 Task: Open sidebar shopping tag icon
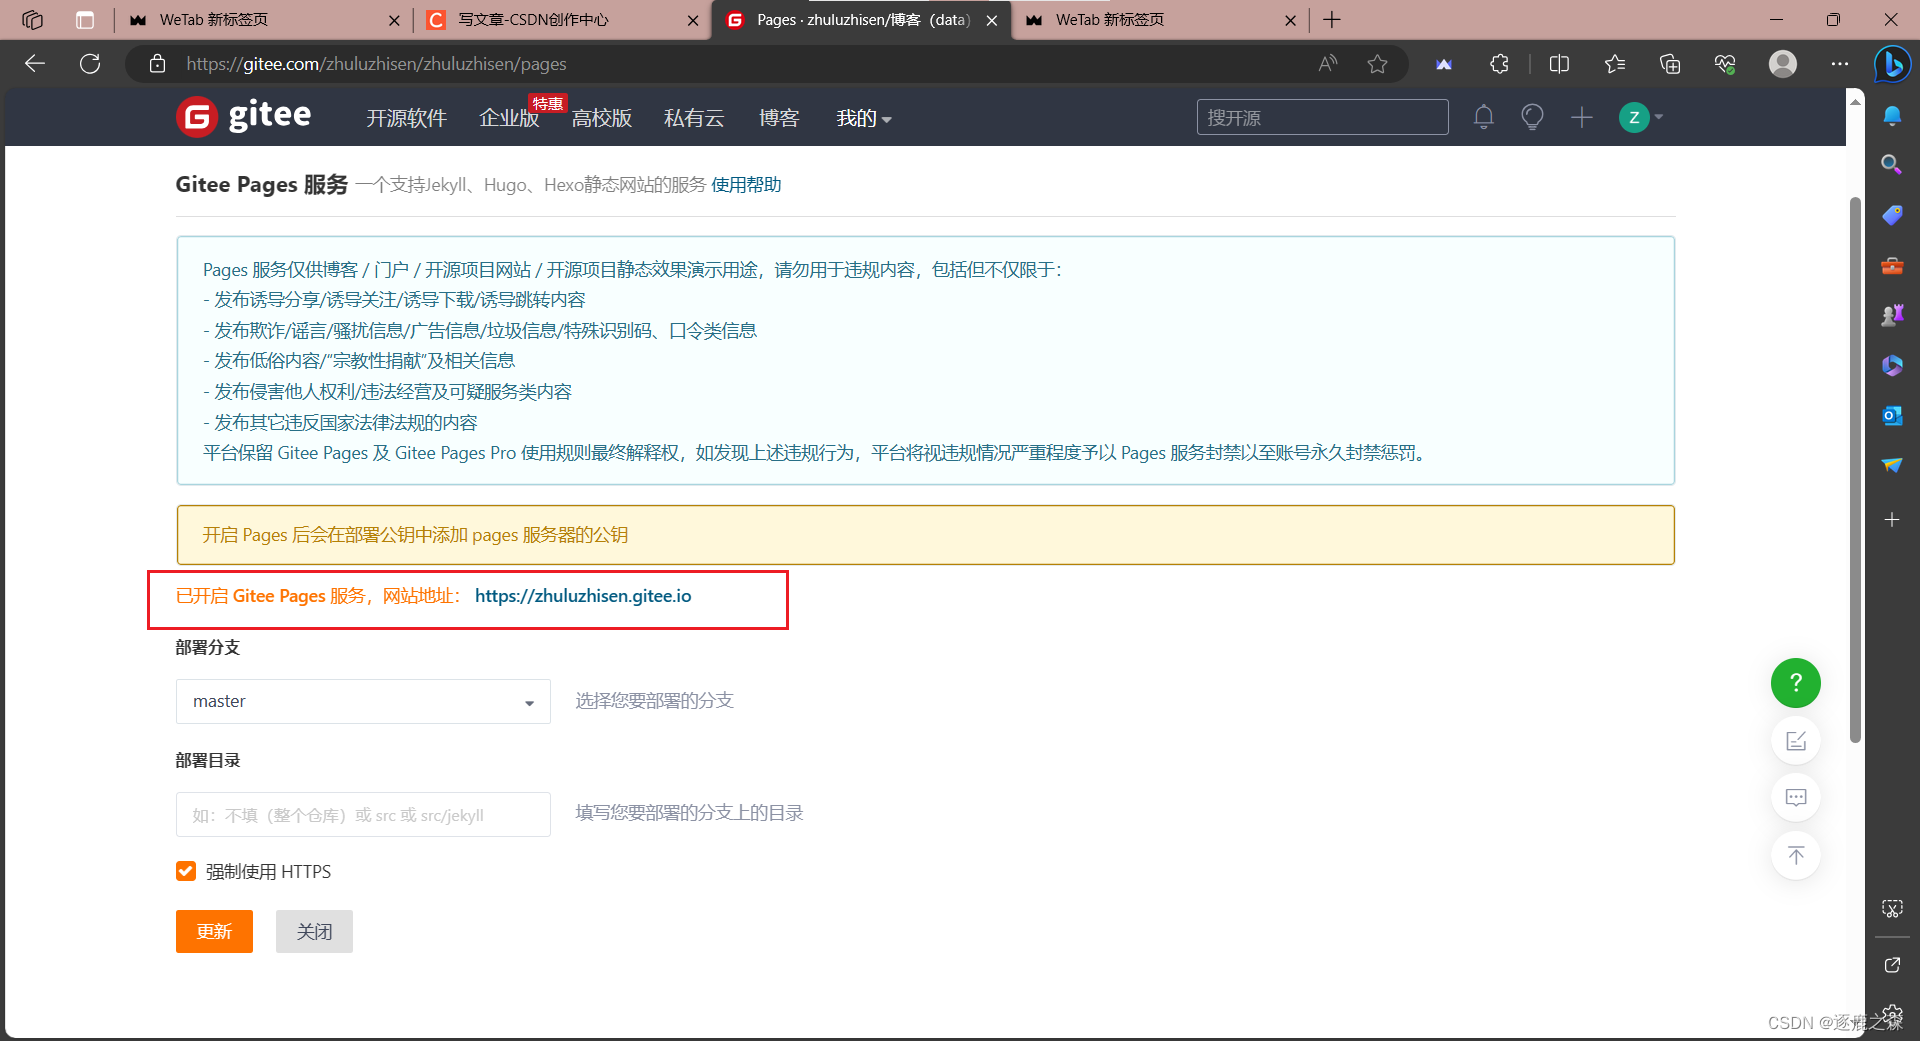(1891, 215)
